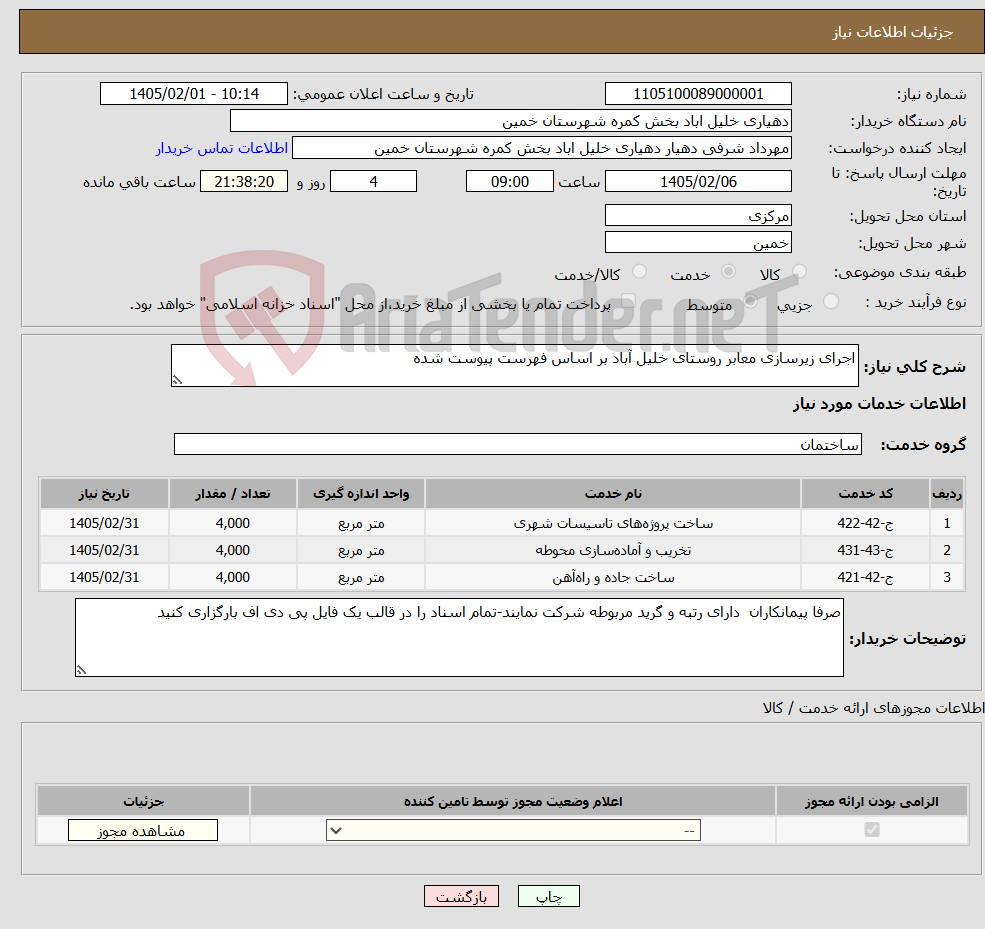The width and height of the screenshot is (985, 929).
Task: Click the buyer organization name field
Action: pos(511,121)
